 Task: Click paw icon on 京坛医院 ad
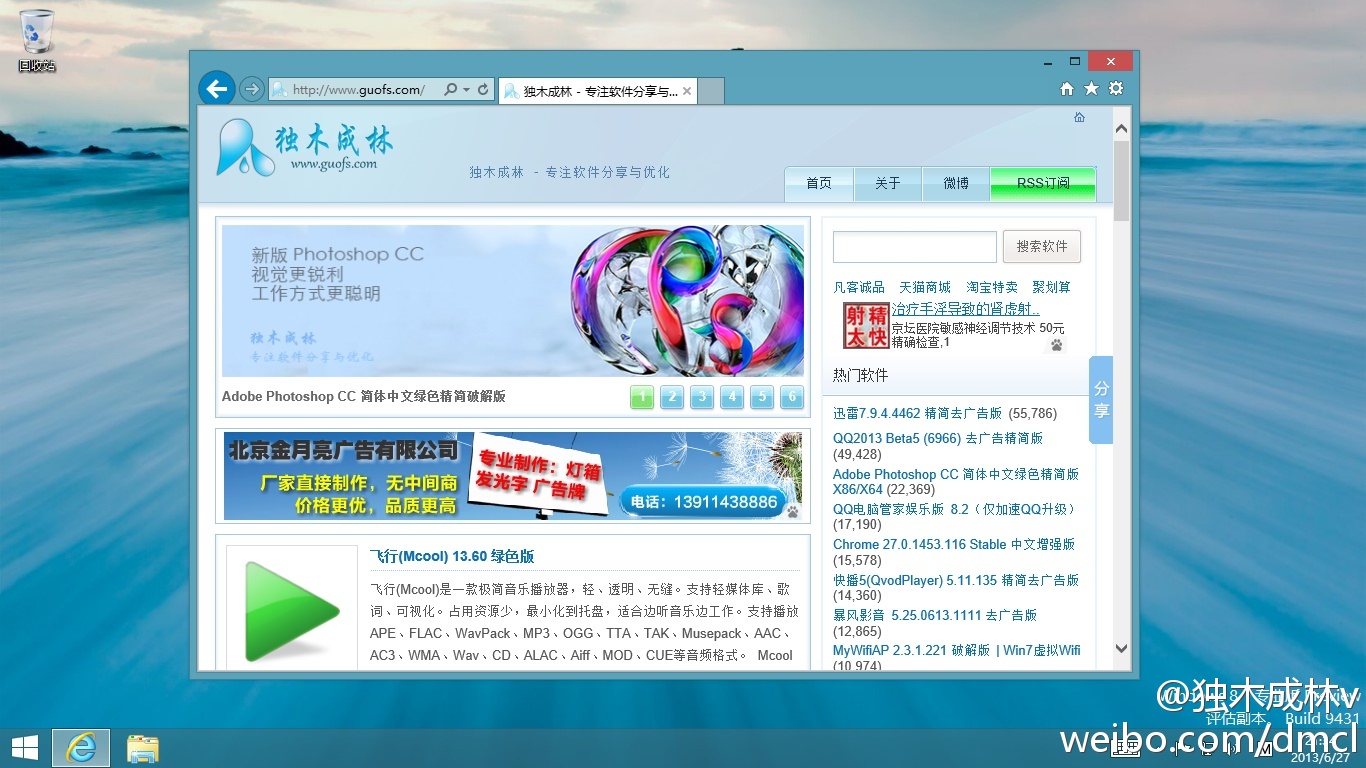[x=1056, y=345]
